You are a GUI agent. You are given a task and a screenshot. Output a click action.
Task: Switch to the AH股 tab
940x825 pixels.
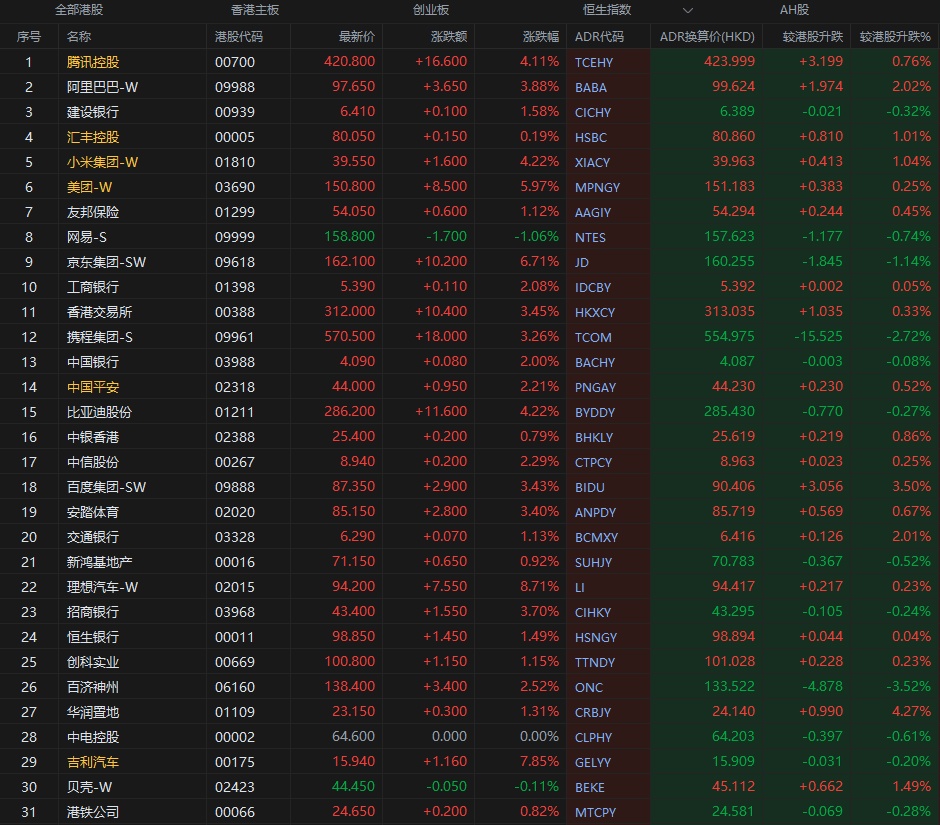794,10
